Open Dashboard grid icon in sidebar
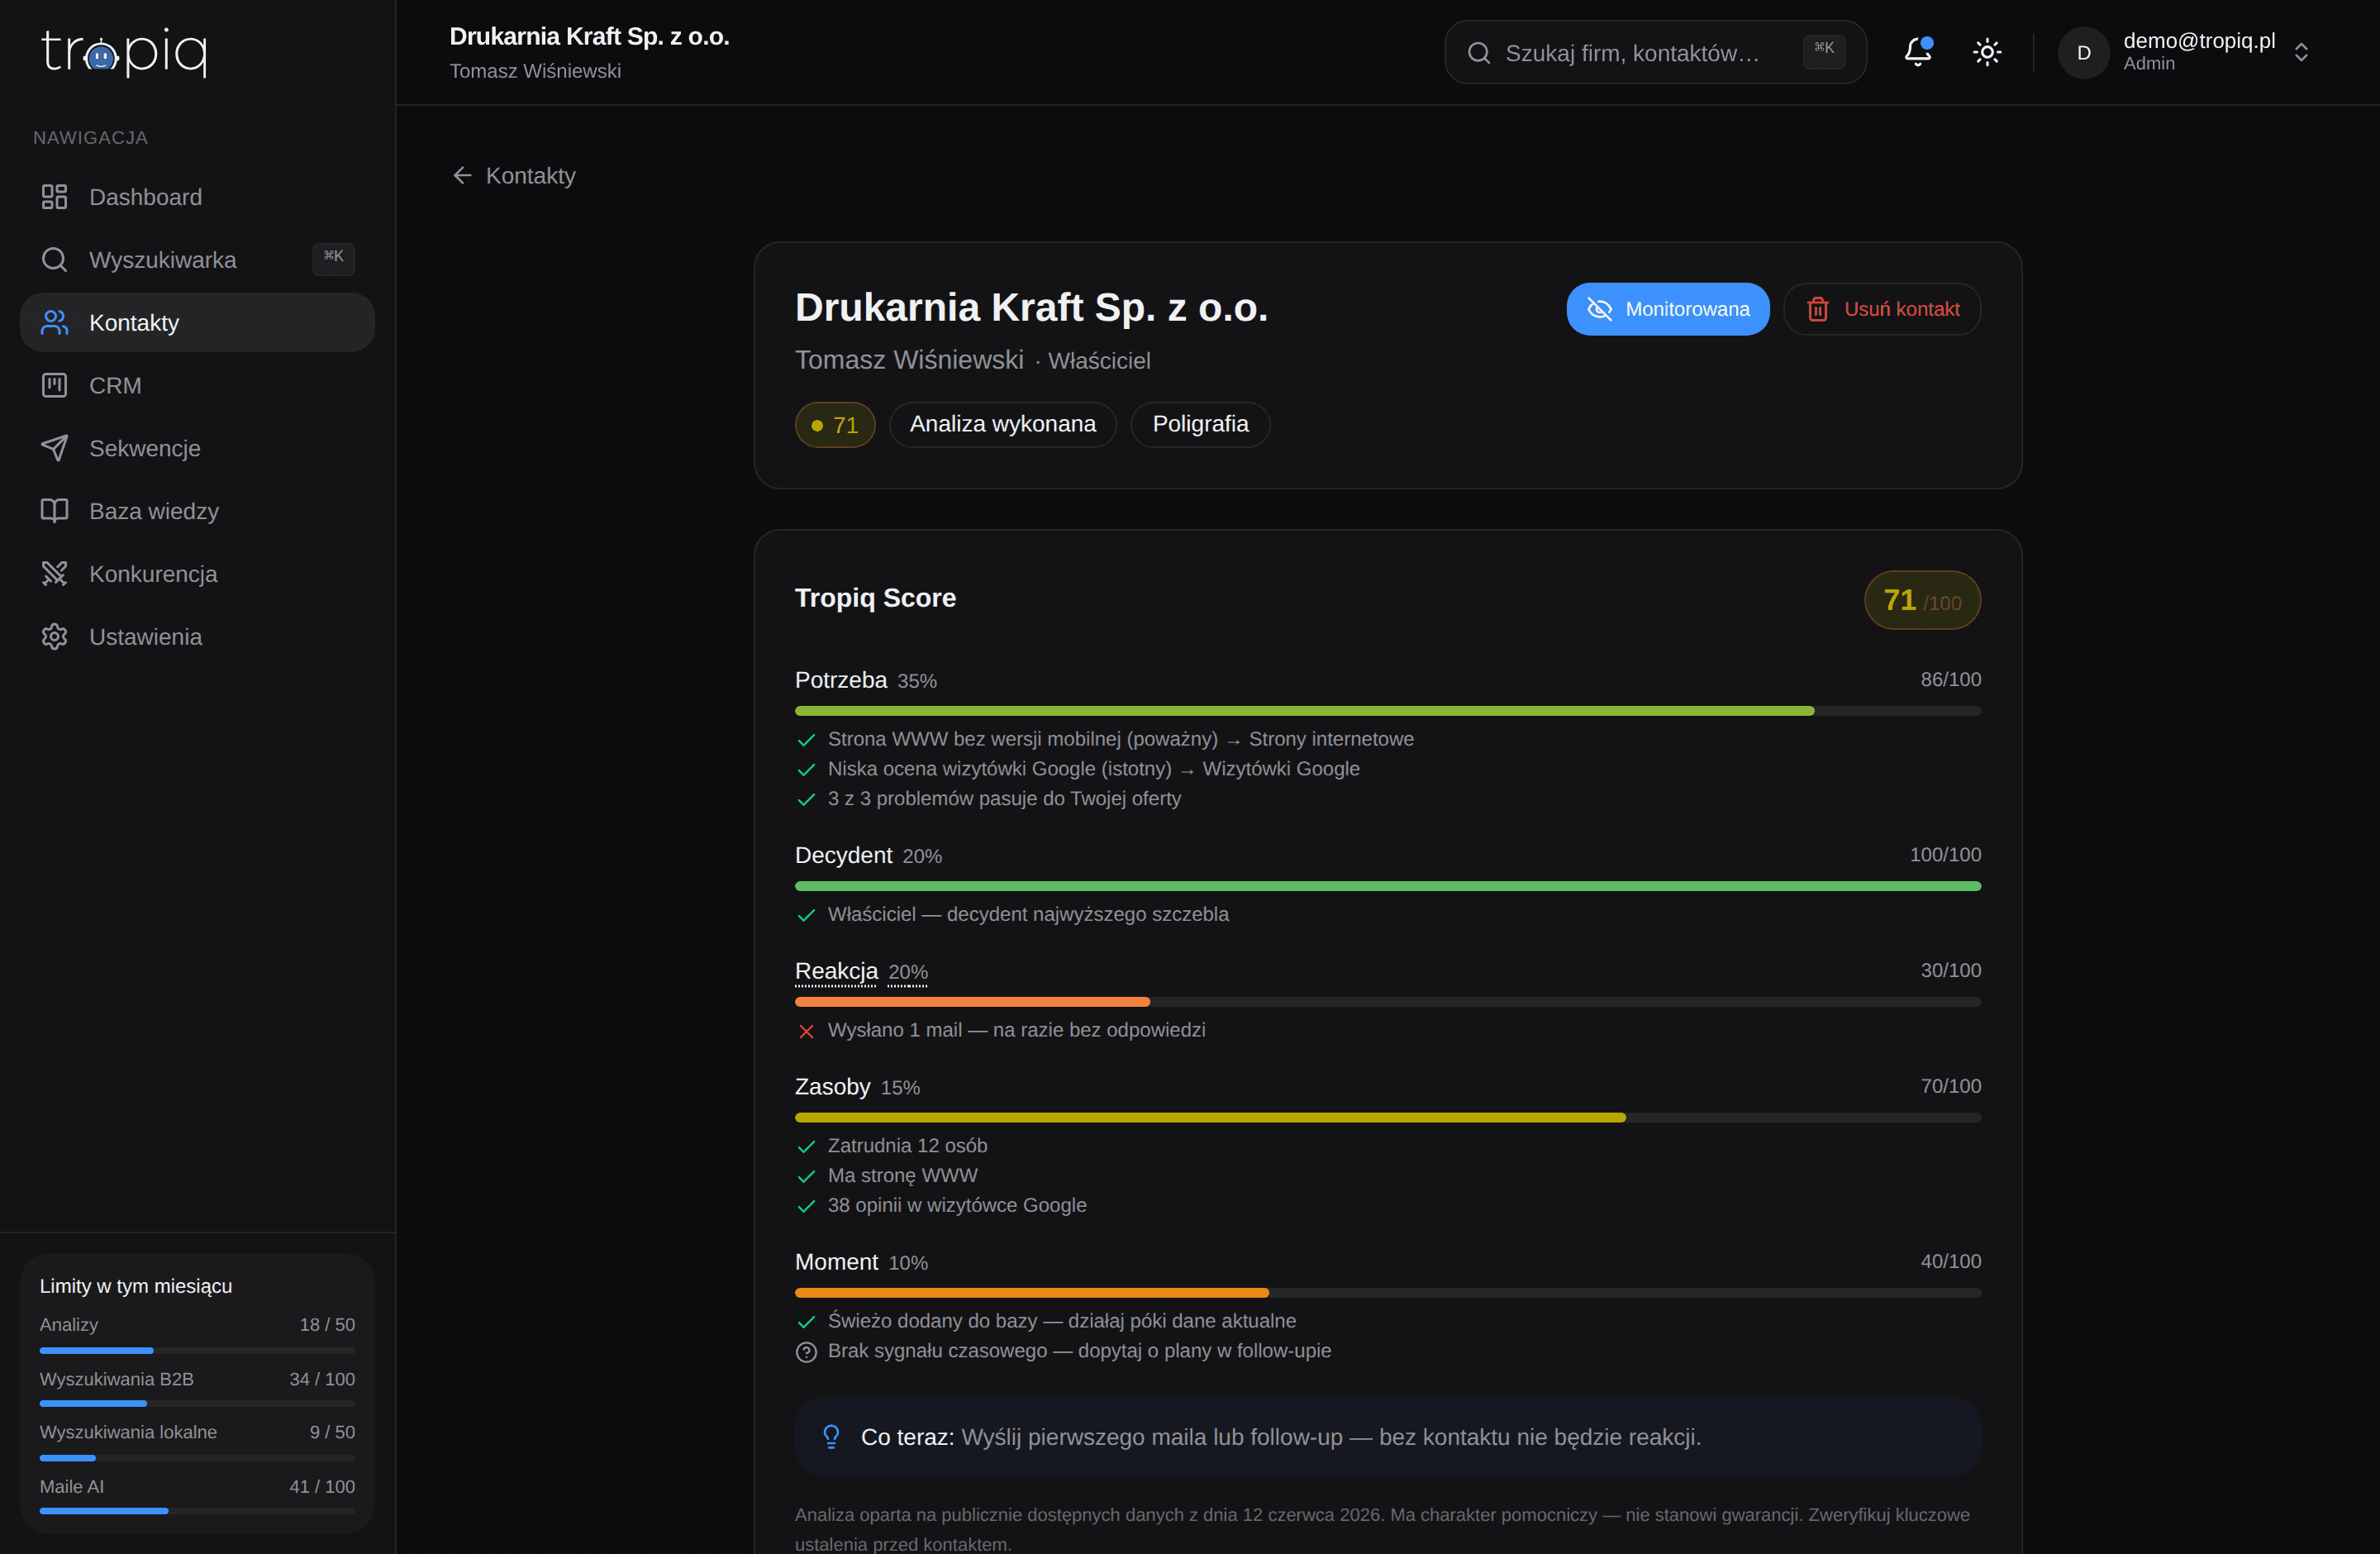 [54, 197]
